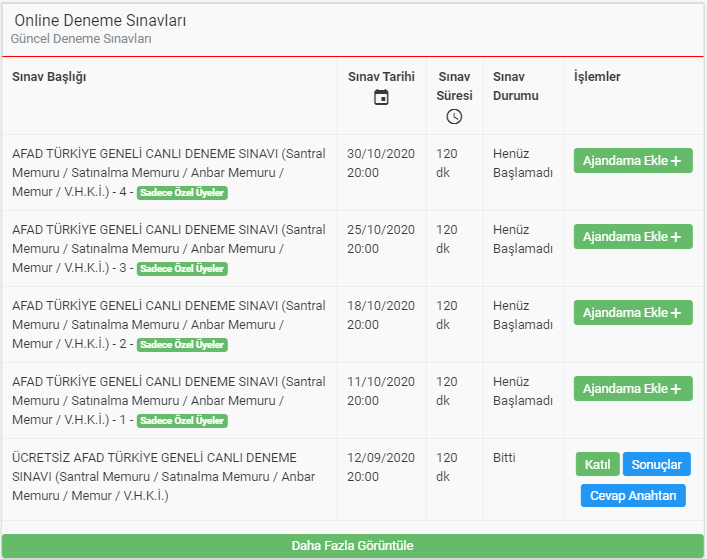Viewport: 707px width, 559px height.
Task: Select the ÜCRETSİZ AFAD deneme sınavı title
Action: [164, 477]
